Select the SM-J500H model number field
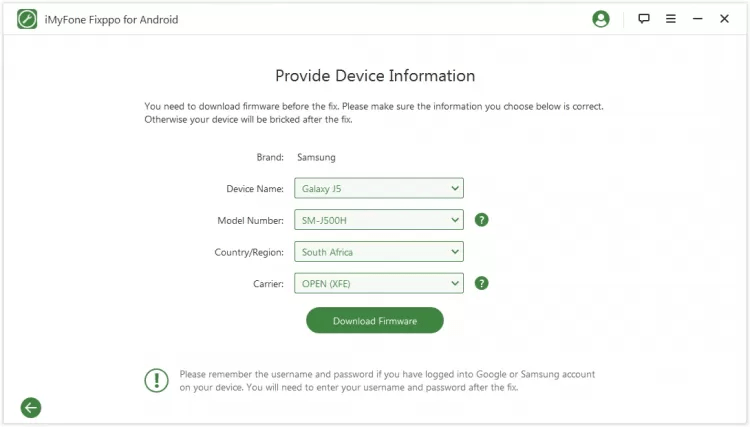Image resolution: width=750 pixels, height=427 pixels. click(370, 220)
